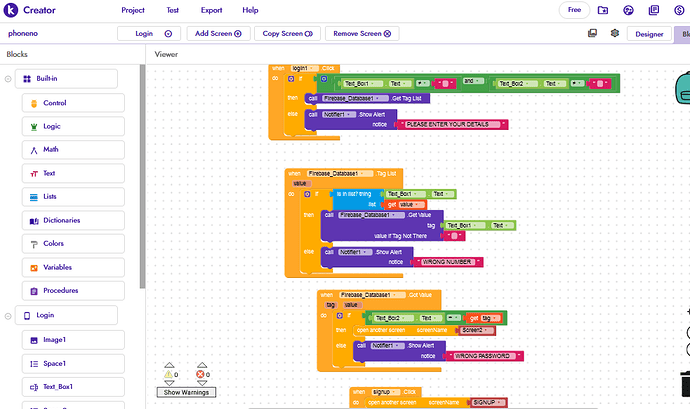Collapse the Built-in blocks tree

coord(8,79)
